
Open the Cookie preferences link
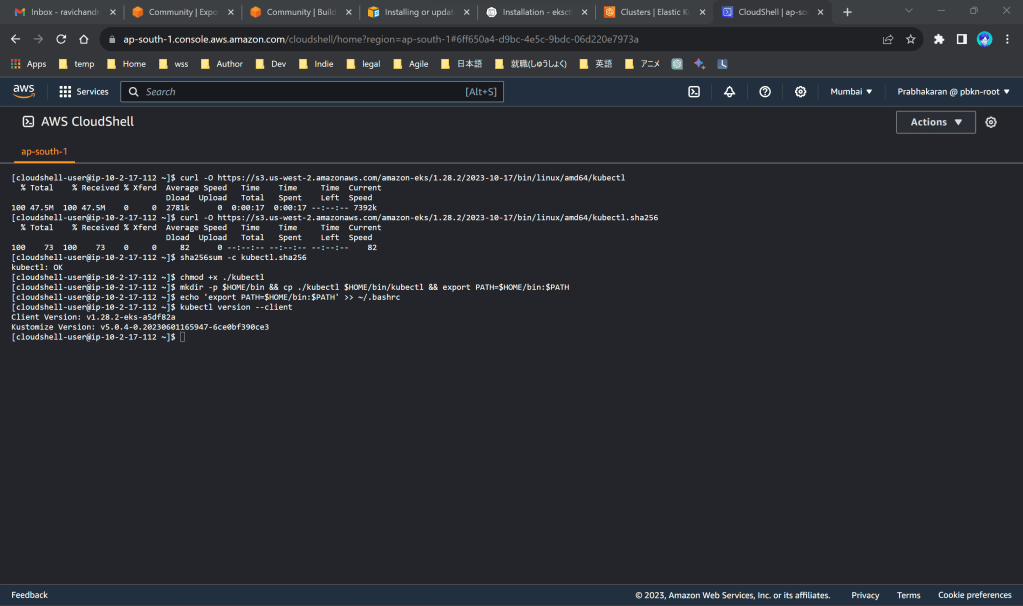coord(974,595)
